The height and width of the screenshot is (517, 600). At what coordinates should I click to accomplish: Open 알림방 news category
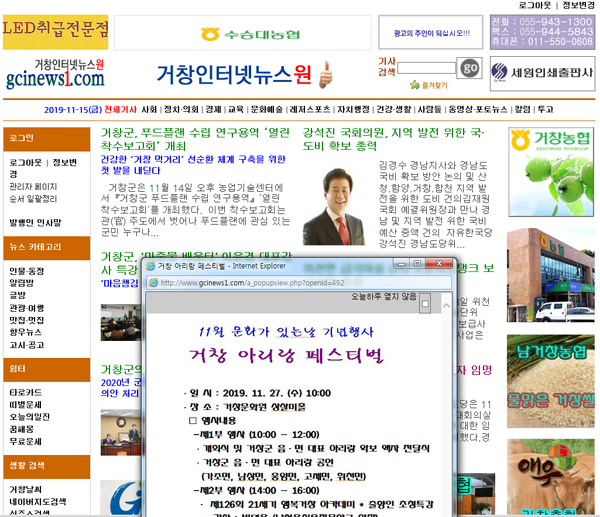click(21, 283)
